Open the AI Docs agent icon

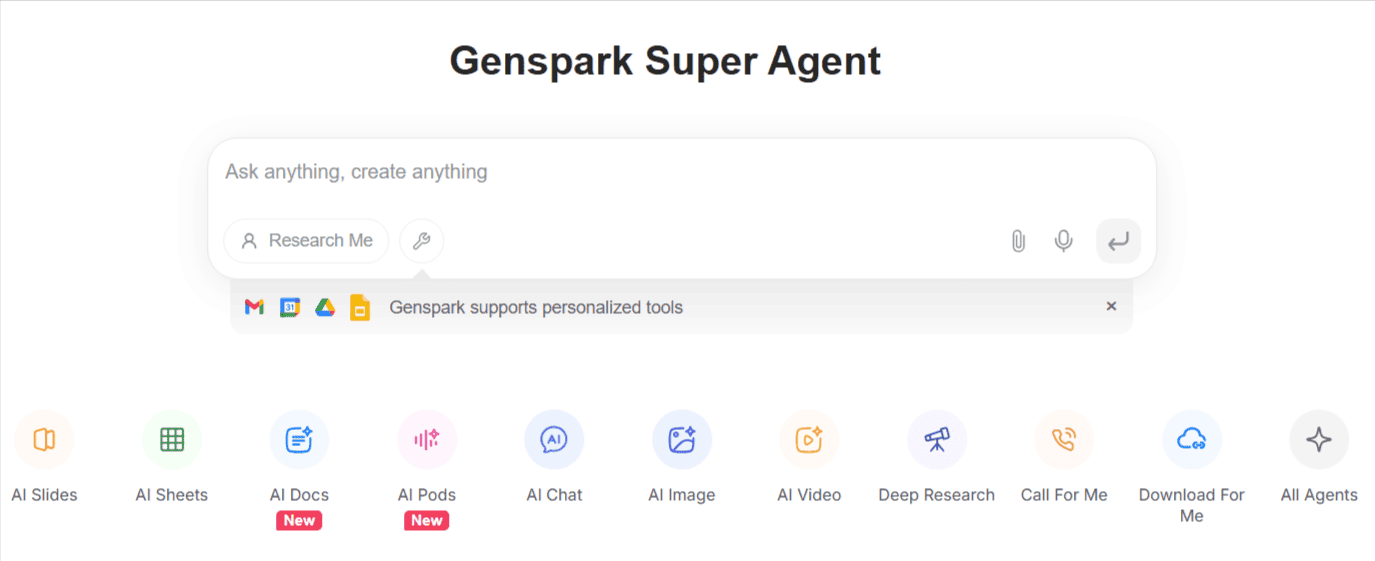click(299, 440)
